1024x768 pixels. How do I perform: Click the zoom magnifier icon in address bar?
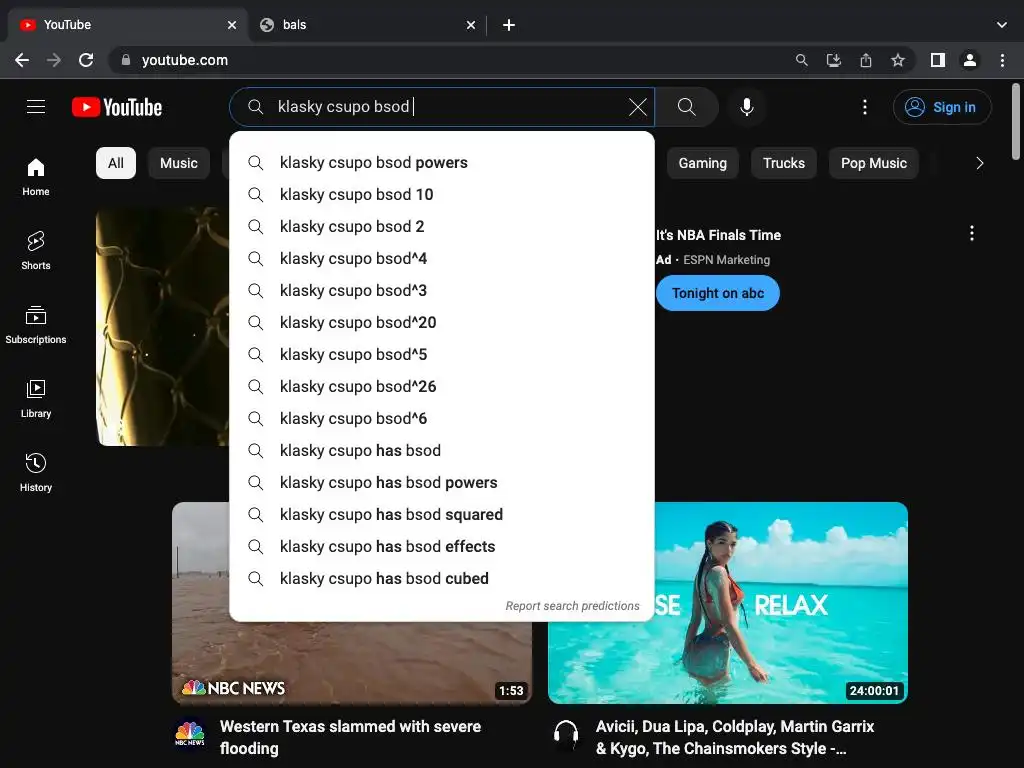(801, 60)
